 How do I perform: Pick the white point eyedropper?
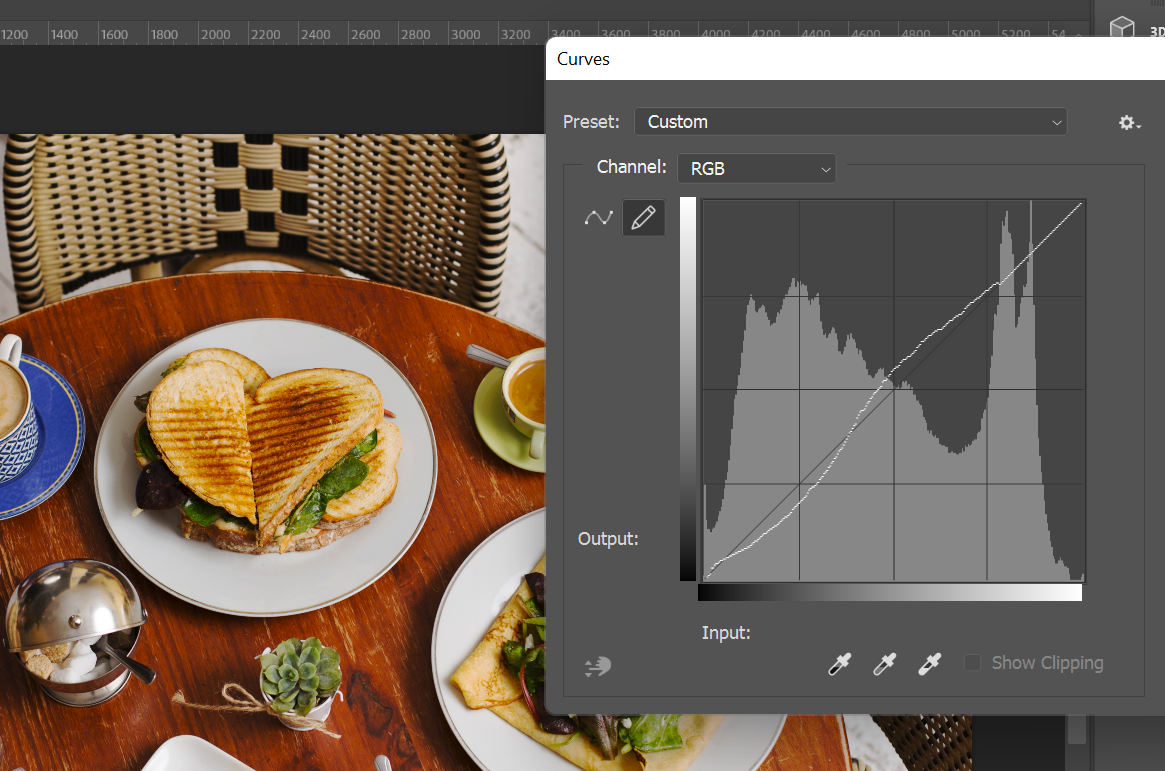[x=929, y=663]
